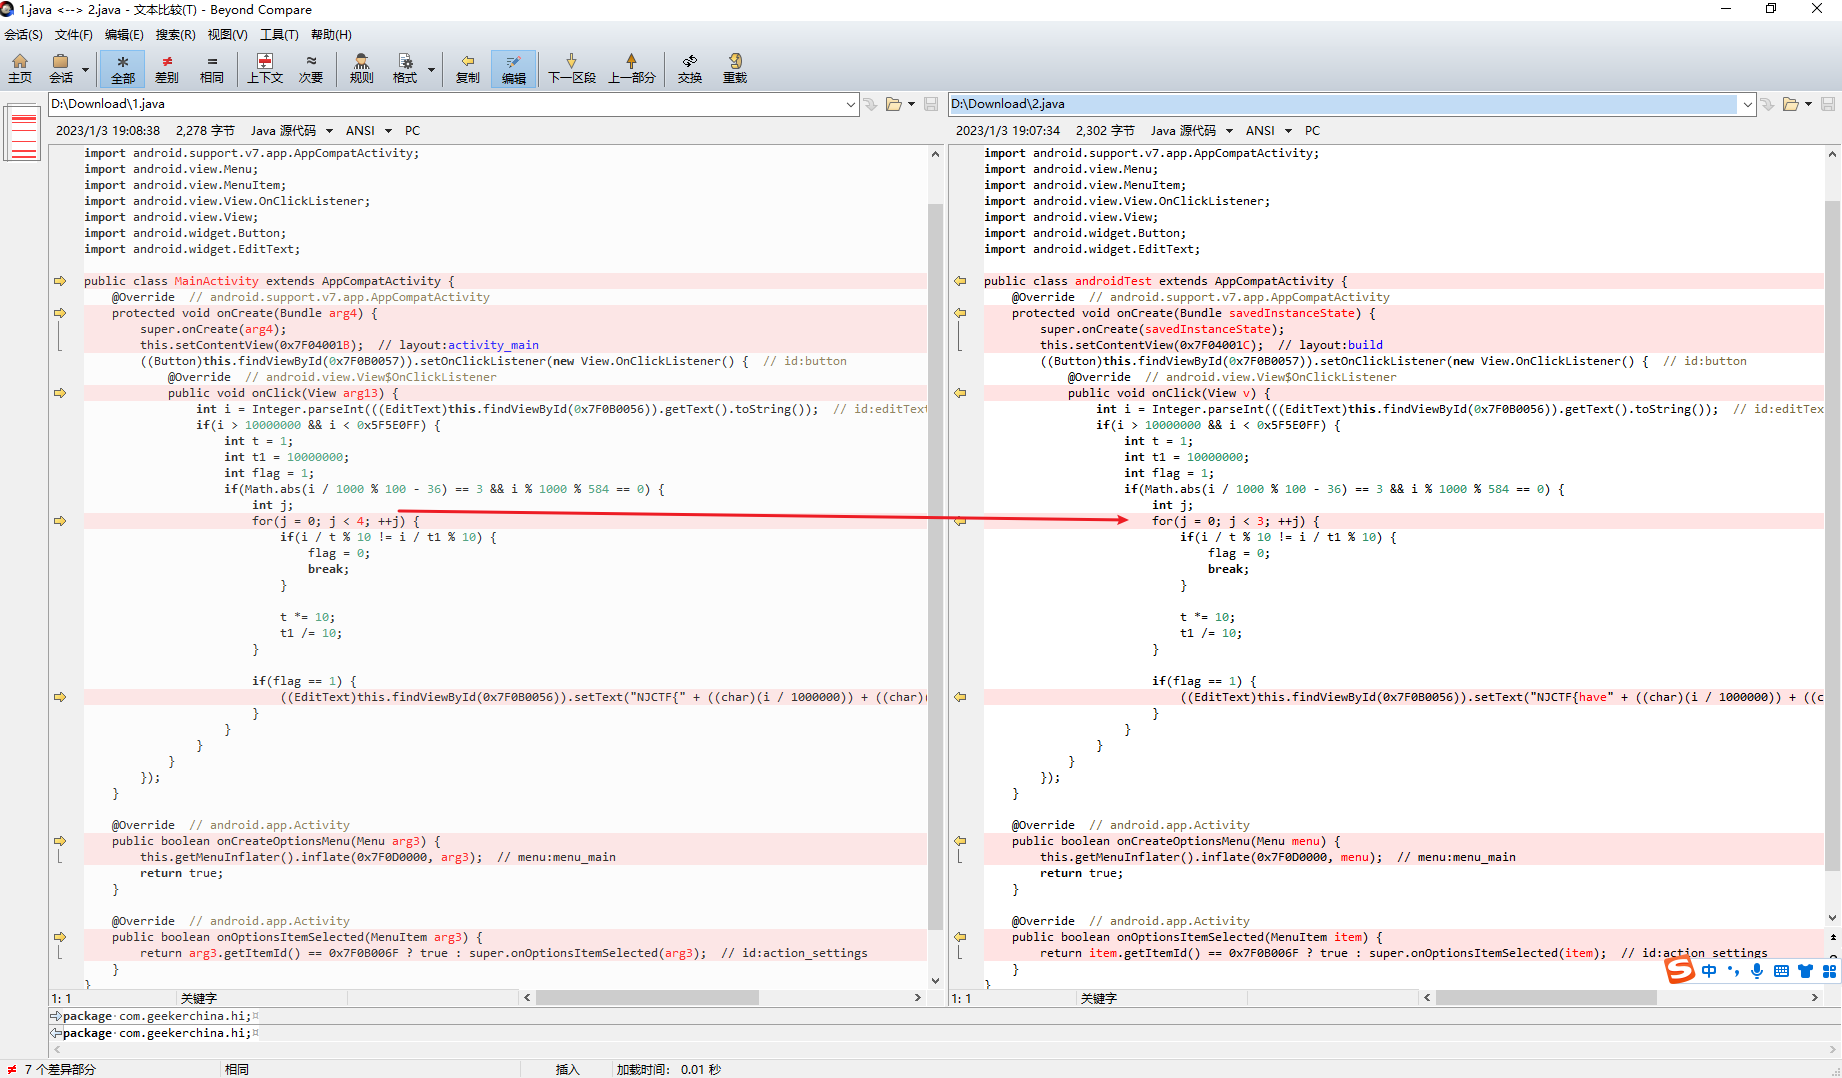Click Sogou voice microphone icon

click(x=1757, y=971)
